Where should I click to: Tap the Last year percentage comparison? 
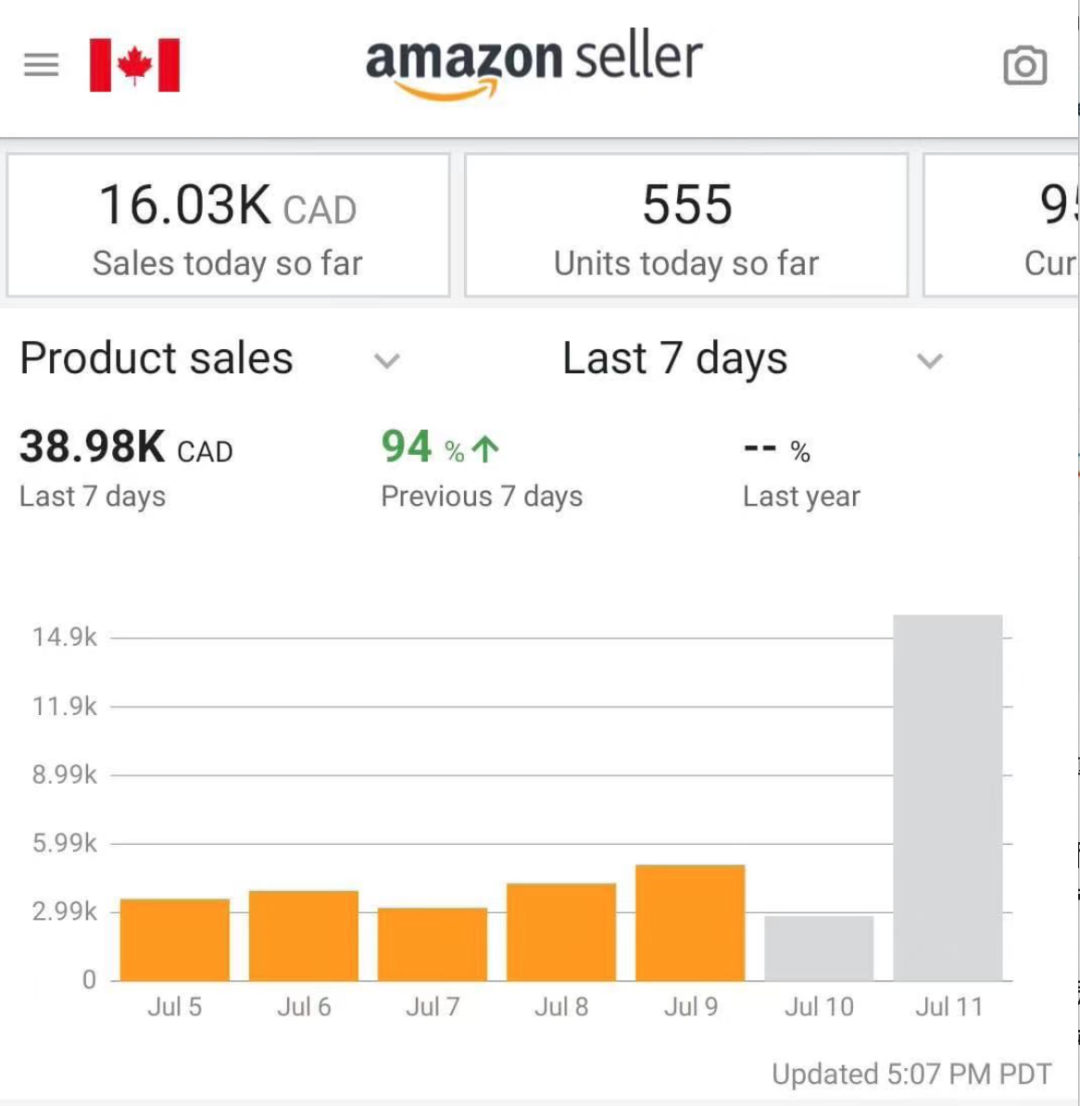point(801,472)
